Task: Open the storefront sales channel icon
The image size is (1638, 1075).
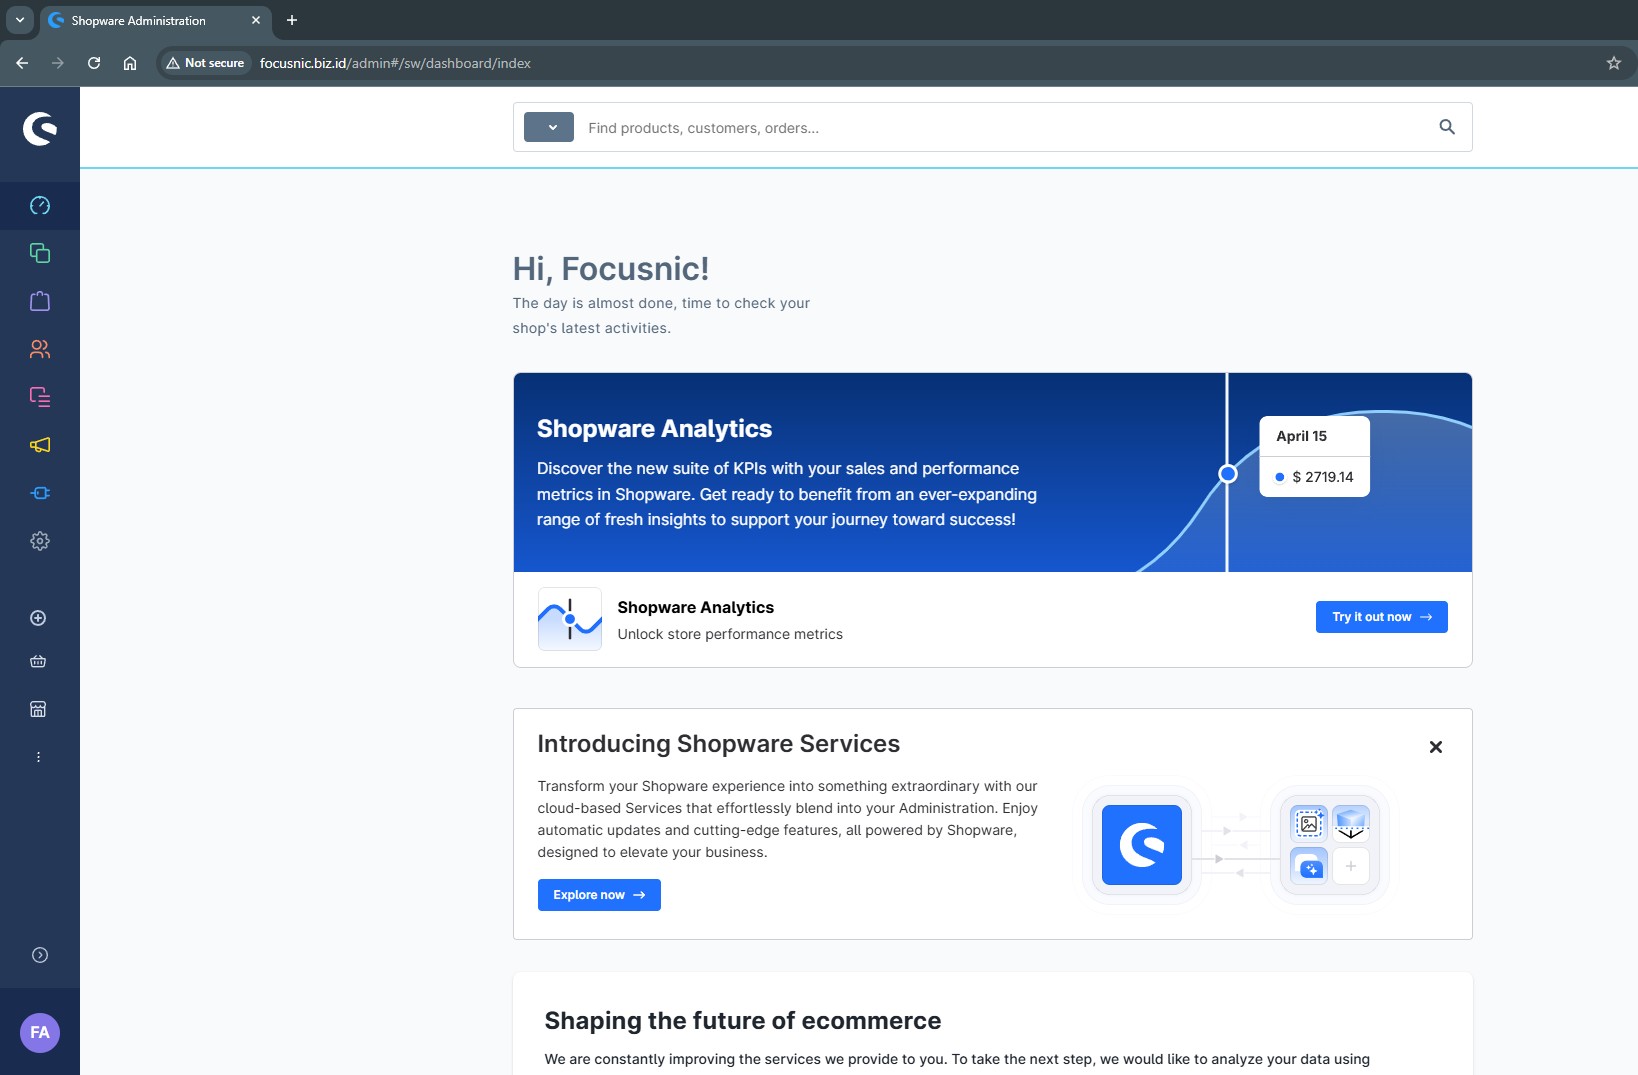Action: 38,709
